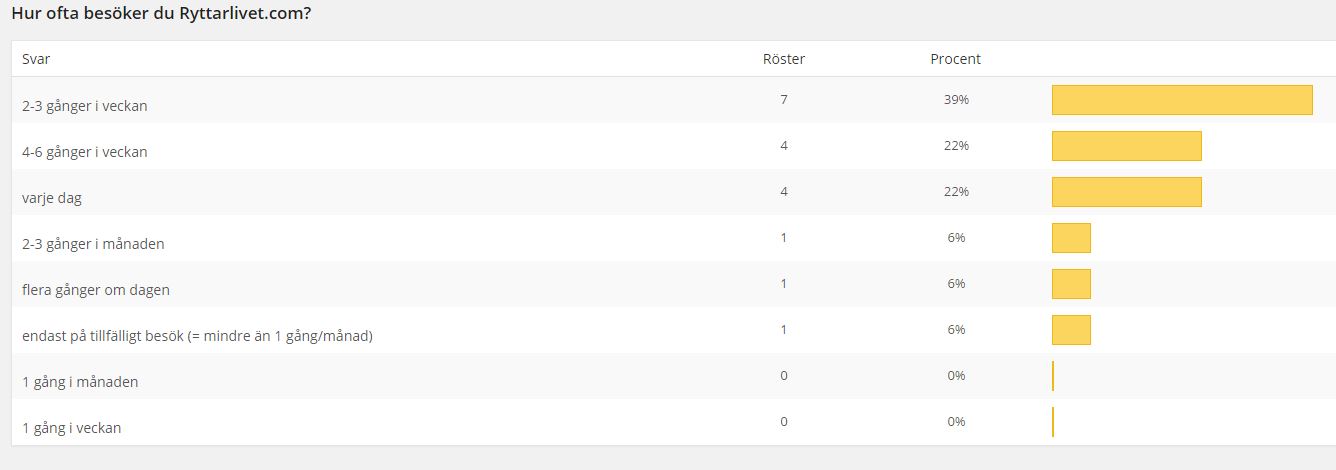
Task: Click the bar for "endast på tillfälligt besök"
Action: 1071,330
